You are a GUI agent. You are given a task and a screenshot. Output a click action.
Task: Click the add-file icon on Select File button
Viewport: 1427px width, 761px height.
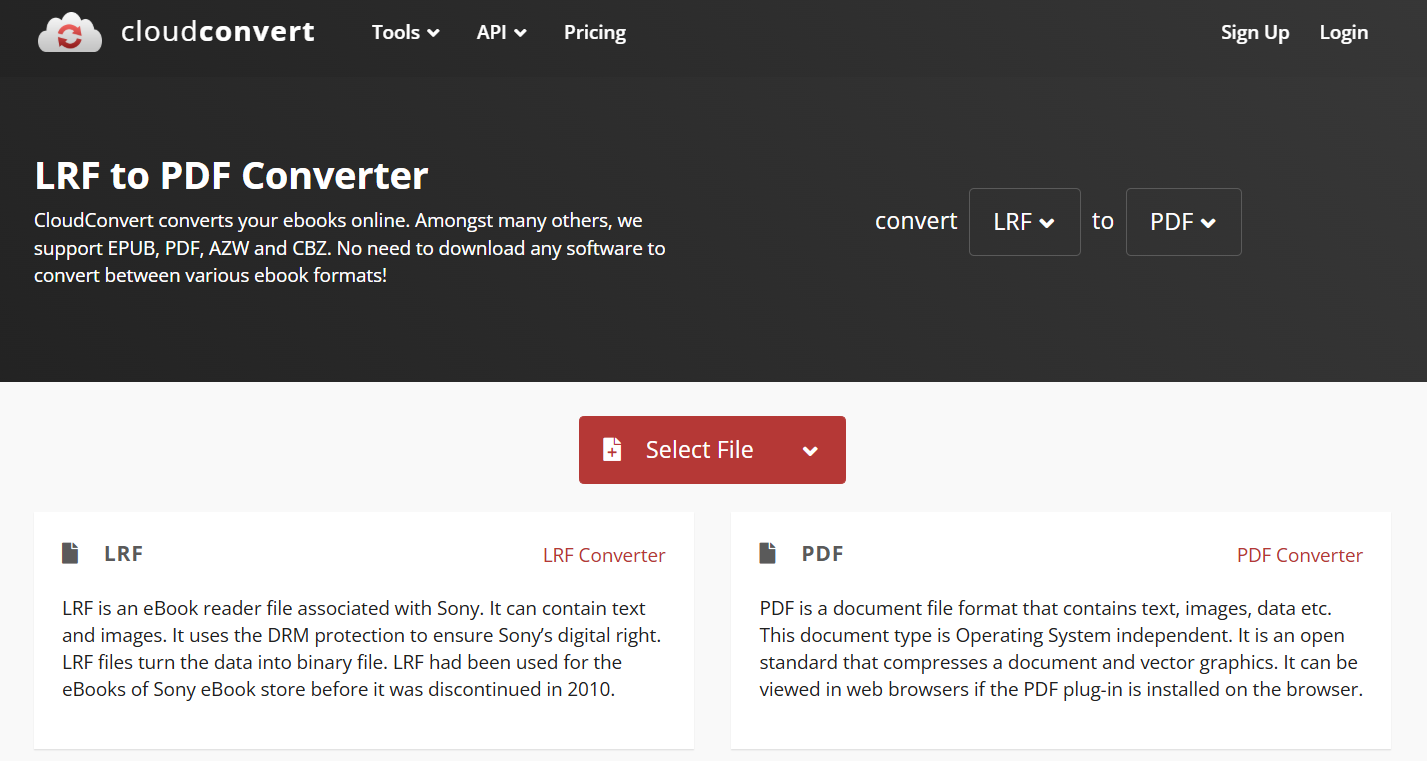tap(610, 449)
